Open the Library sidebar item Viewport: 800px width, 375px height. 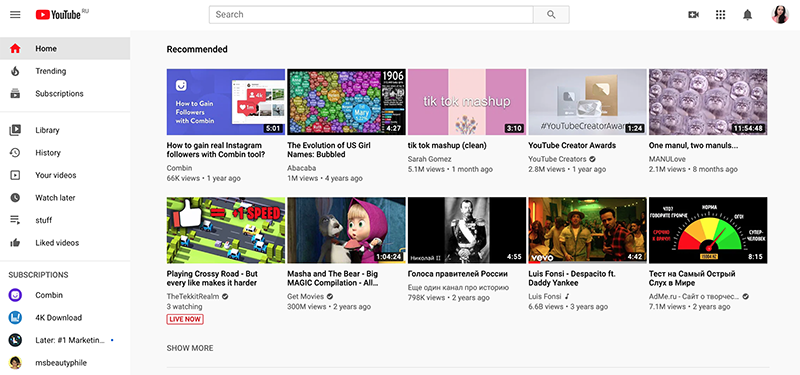65,131
